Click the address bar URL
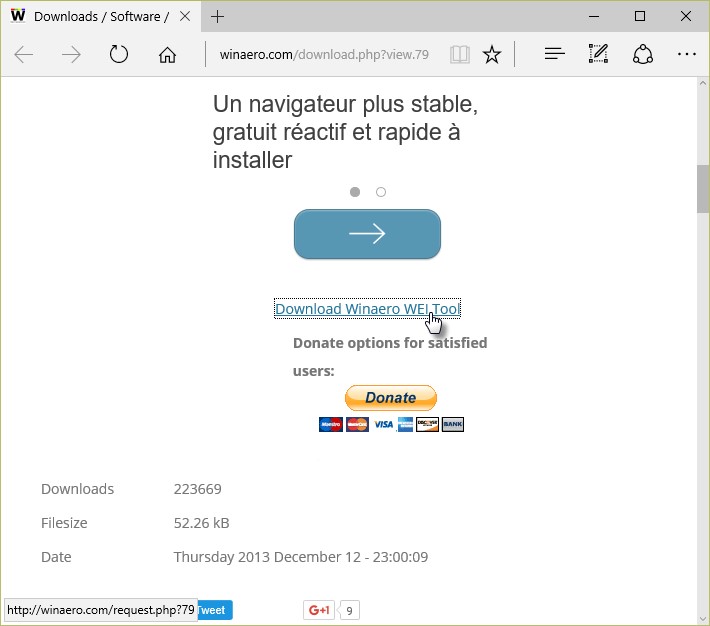 pyautogui.click(x=323, y=55)
